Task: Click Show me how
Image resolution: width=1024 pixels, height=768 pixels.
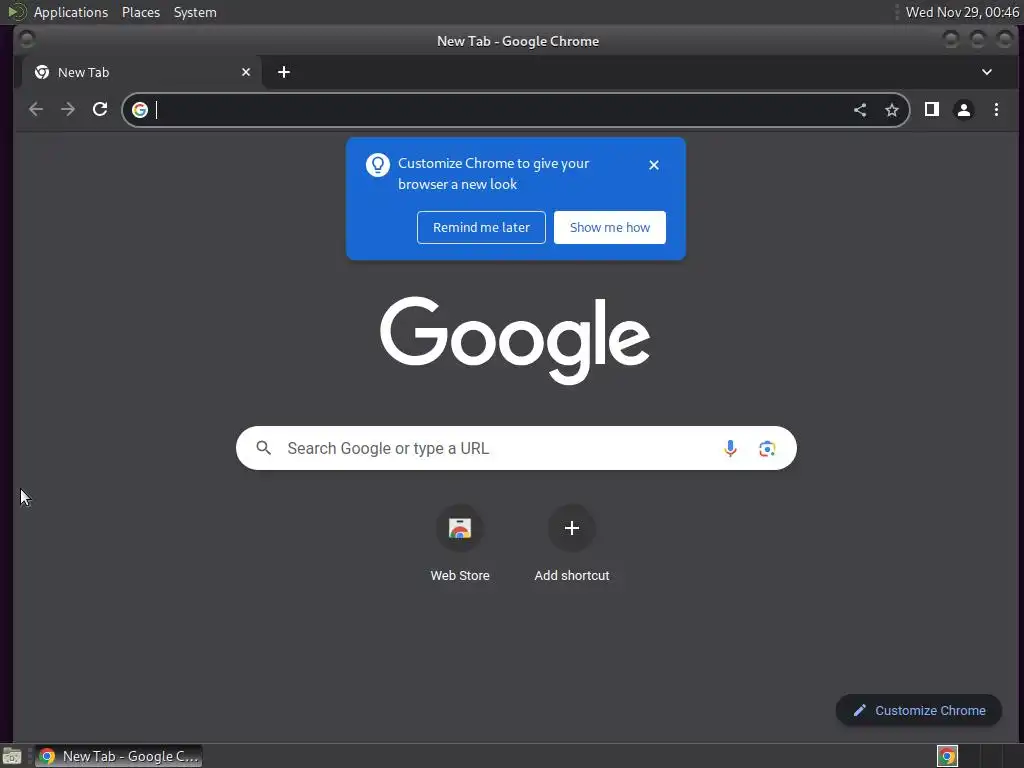Action: (609, 227)
